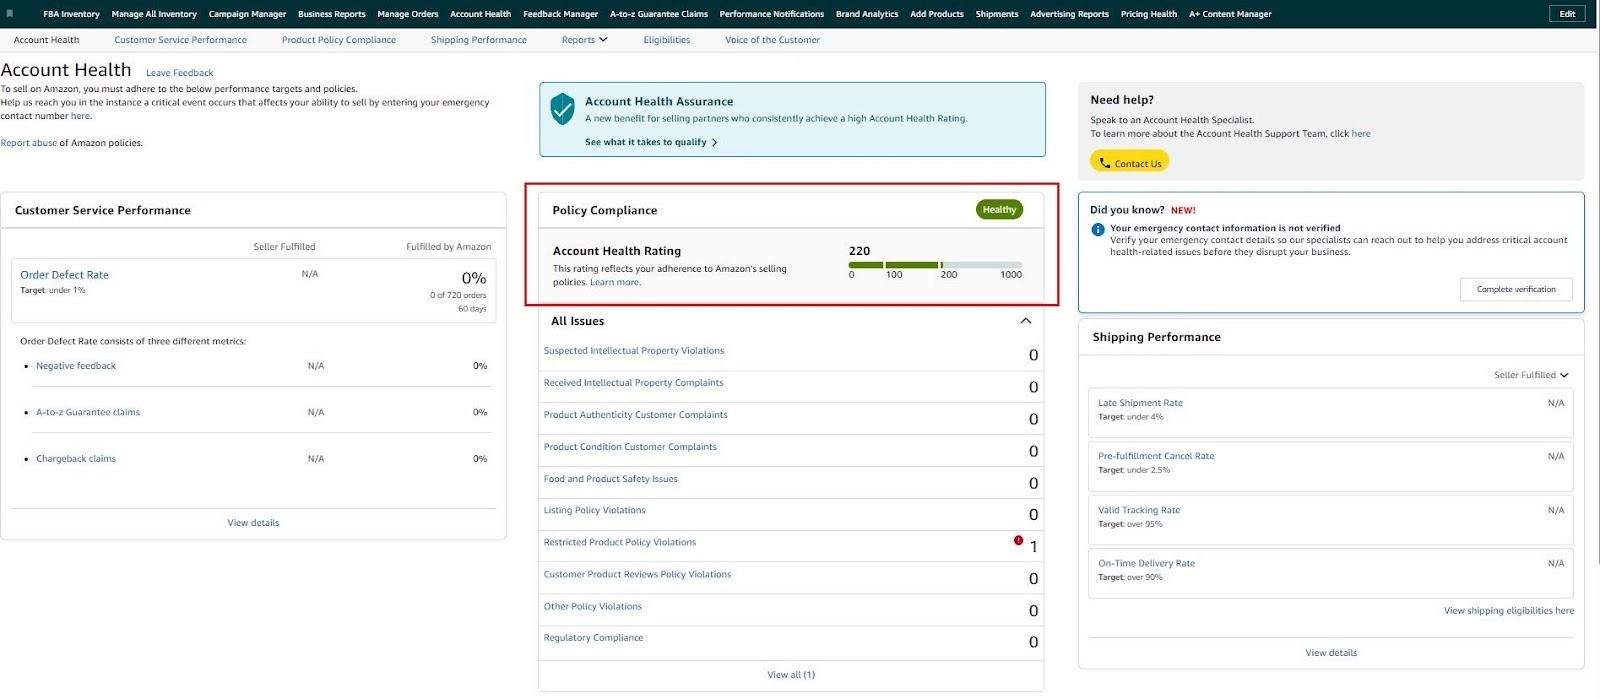Switch to Shipping Performance tab

(x=479, y=40)
